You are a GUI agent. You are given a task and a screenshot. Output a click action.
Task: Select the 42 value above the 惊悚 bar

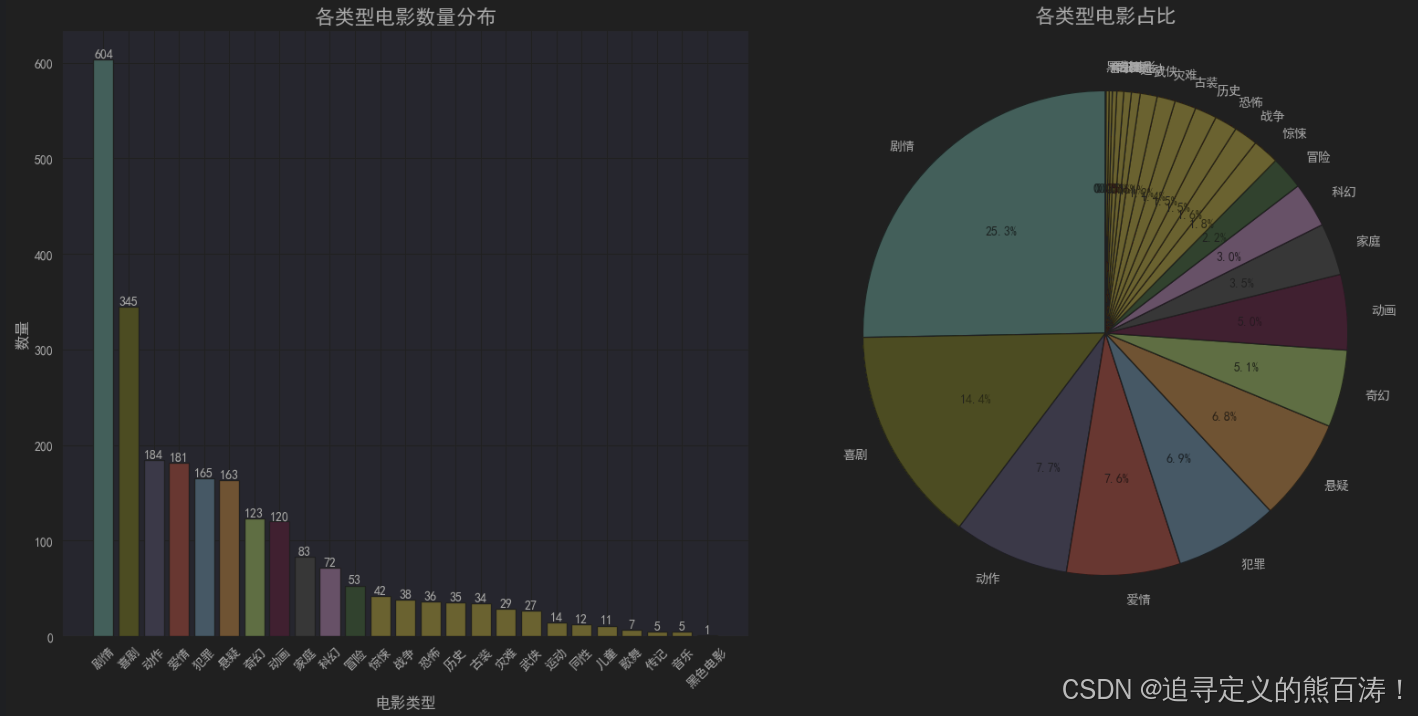pos(380,591)
